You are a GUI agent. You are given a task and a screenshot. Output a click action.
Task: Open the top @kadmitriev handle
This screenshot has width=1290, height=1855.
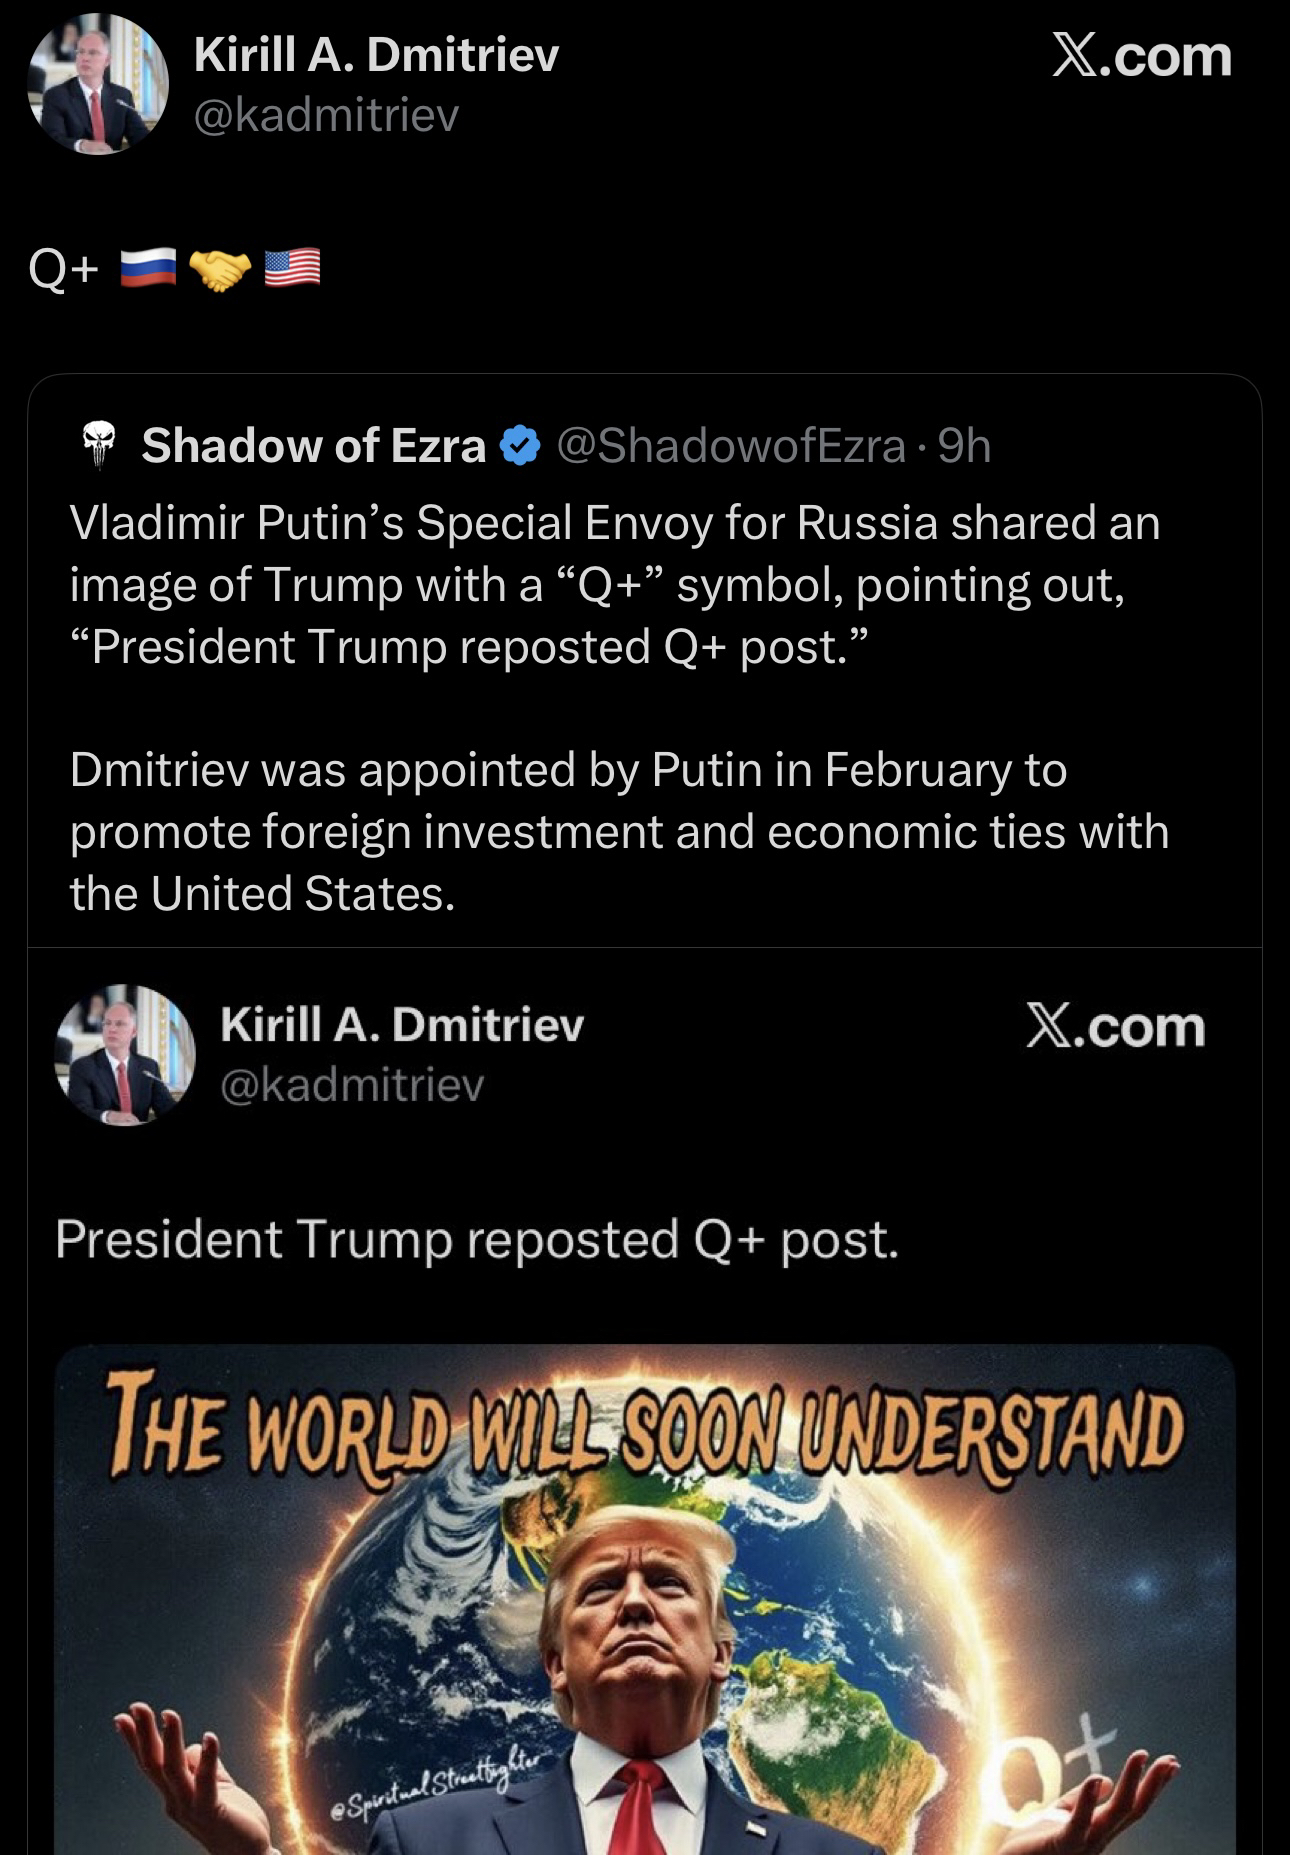[326, 116]
